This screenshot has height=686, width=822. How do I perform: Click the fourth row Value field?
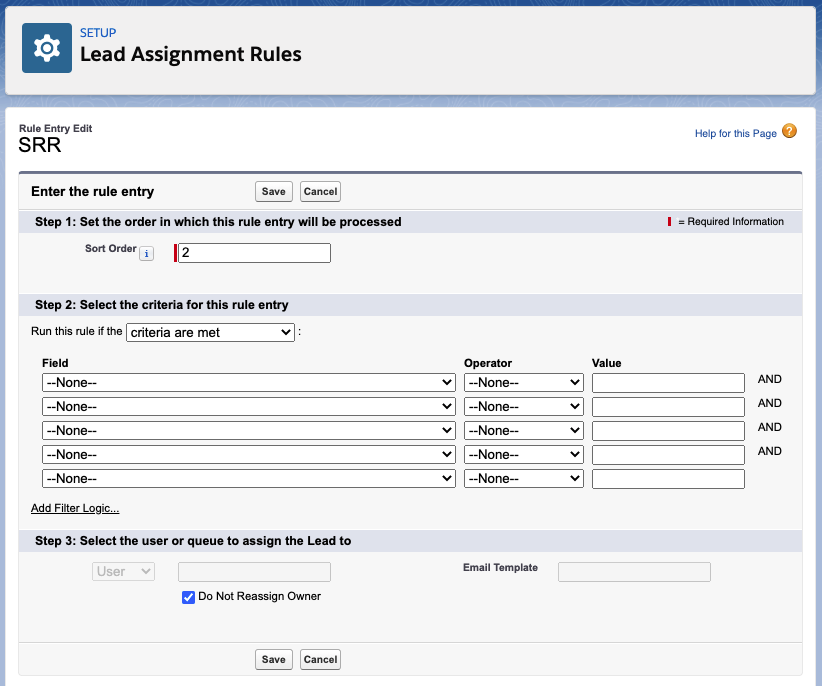(668, 454)
